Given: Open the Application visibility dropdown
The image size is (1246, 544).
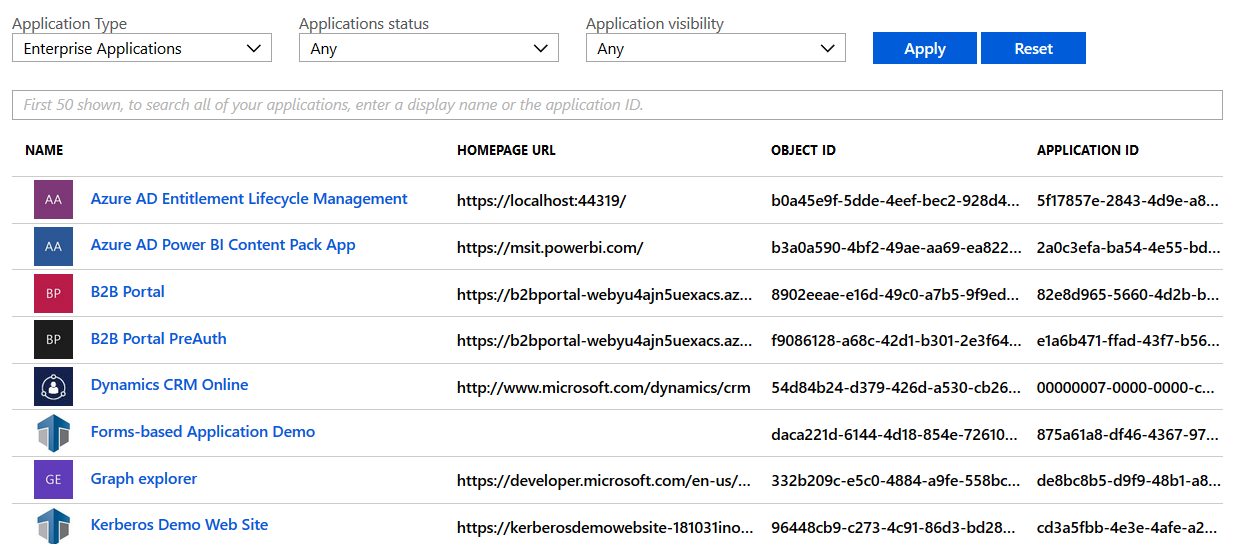Looking at the screenshot, I should [716, 48].
